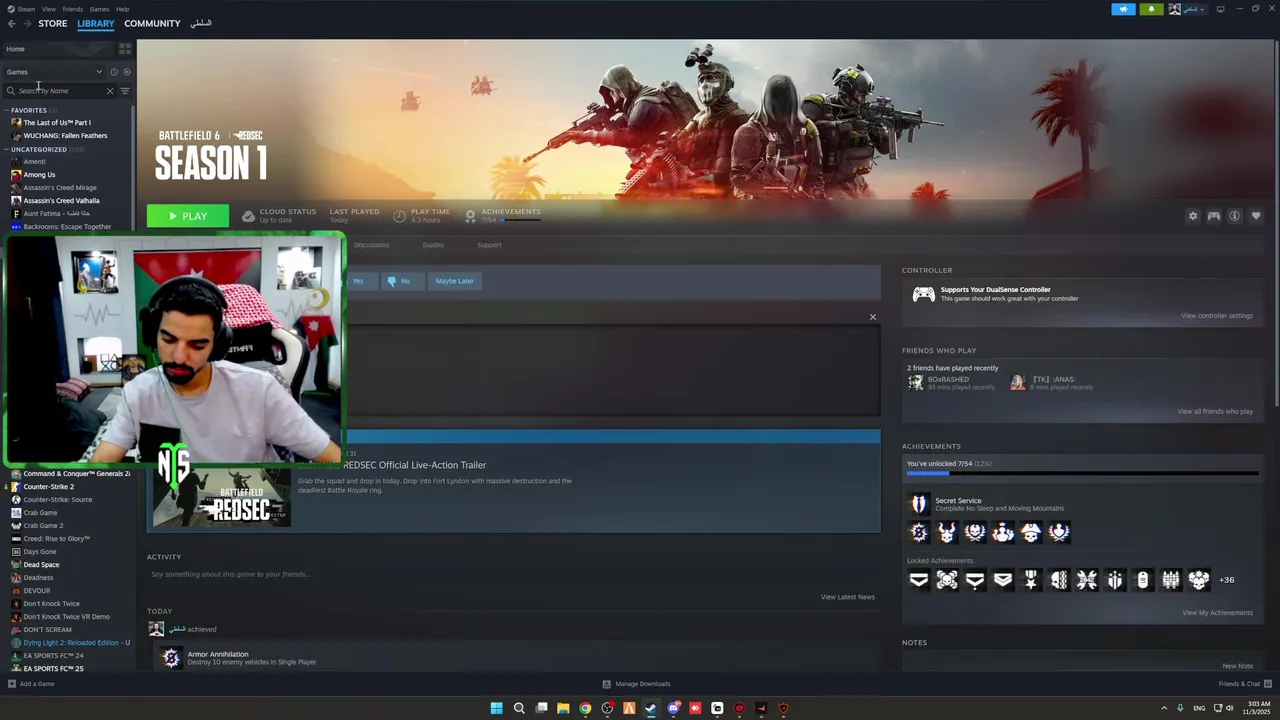Show hidden system tray icons
This screenshot has height=720, width=1280.
click(1164, 708)
